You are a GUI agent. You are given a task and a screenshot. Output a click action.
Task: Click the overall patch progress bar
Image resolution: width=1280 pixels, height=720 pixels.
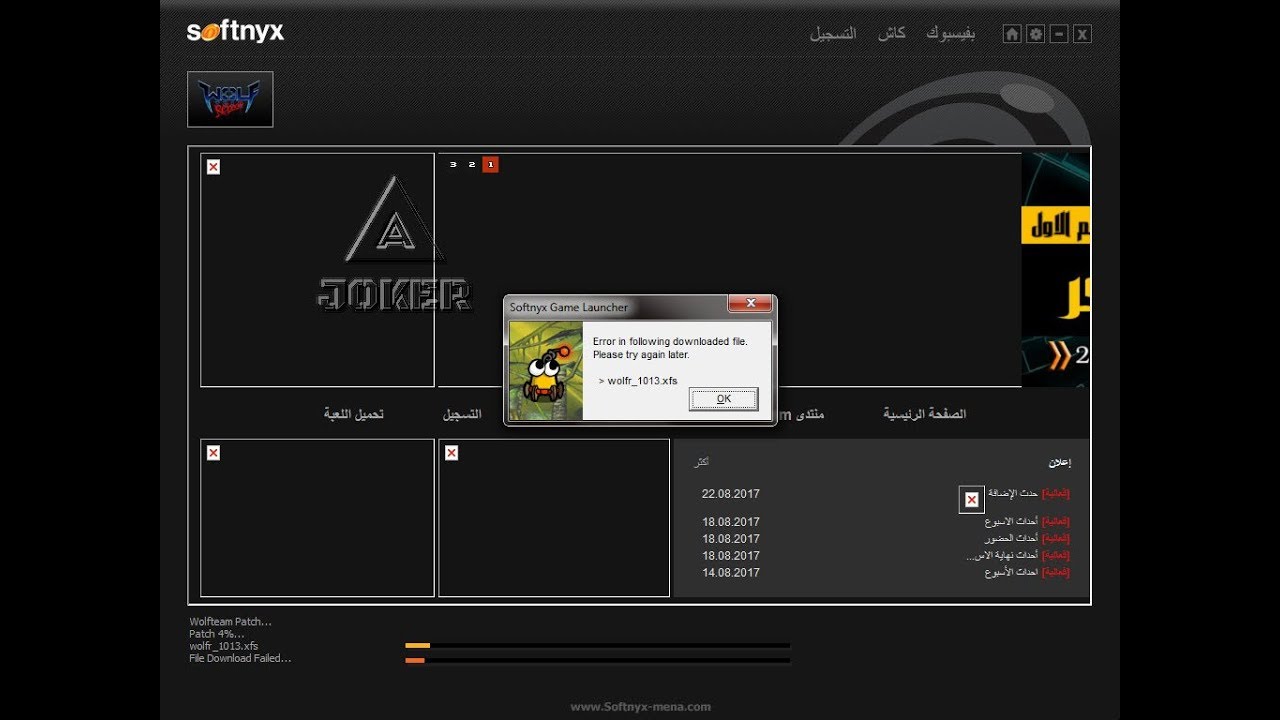click(598, 660)
